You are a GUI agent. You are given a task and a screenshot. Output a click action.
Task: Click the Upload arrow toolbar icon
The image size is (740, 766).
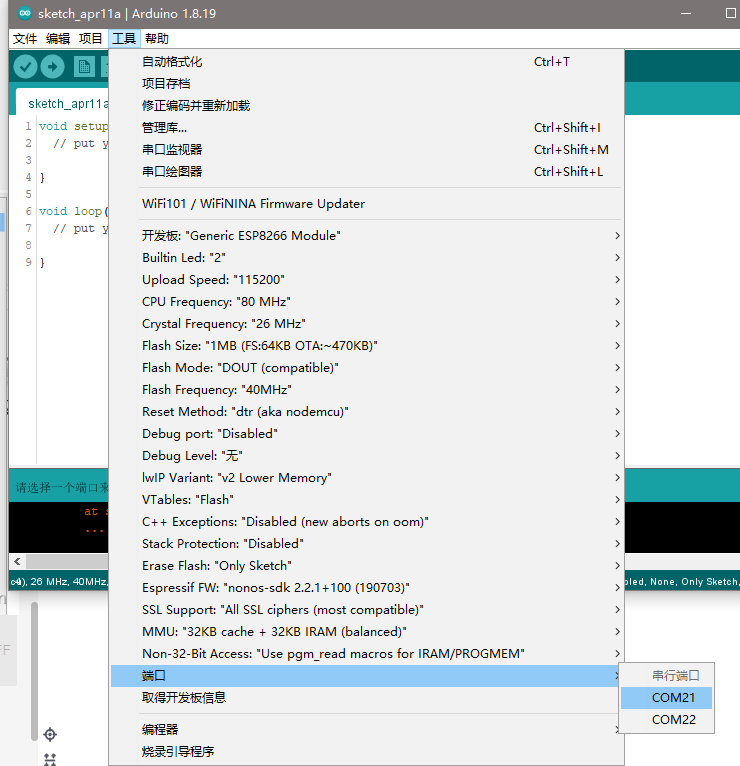click(x=53, y=66)
